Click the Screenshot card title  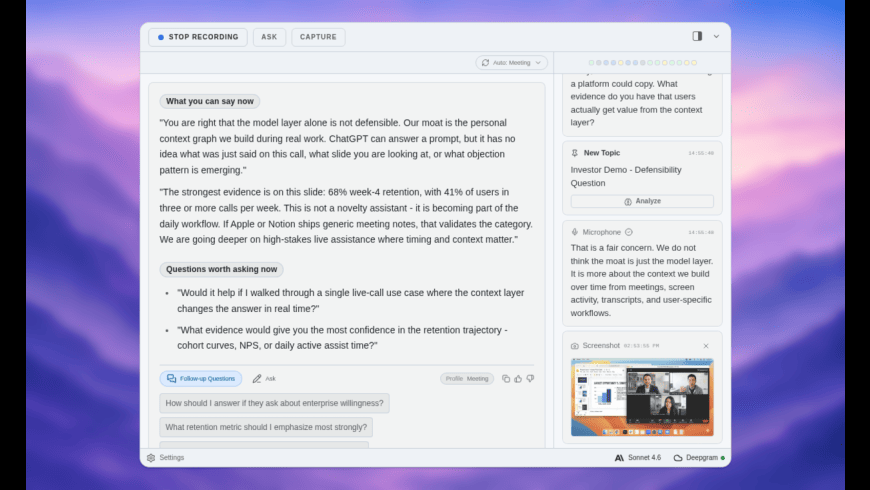point(601,346)
